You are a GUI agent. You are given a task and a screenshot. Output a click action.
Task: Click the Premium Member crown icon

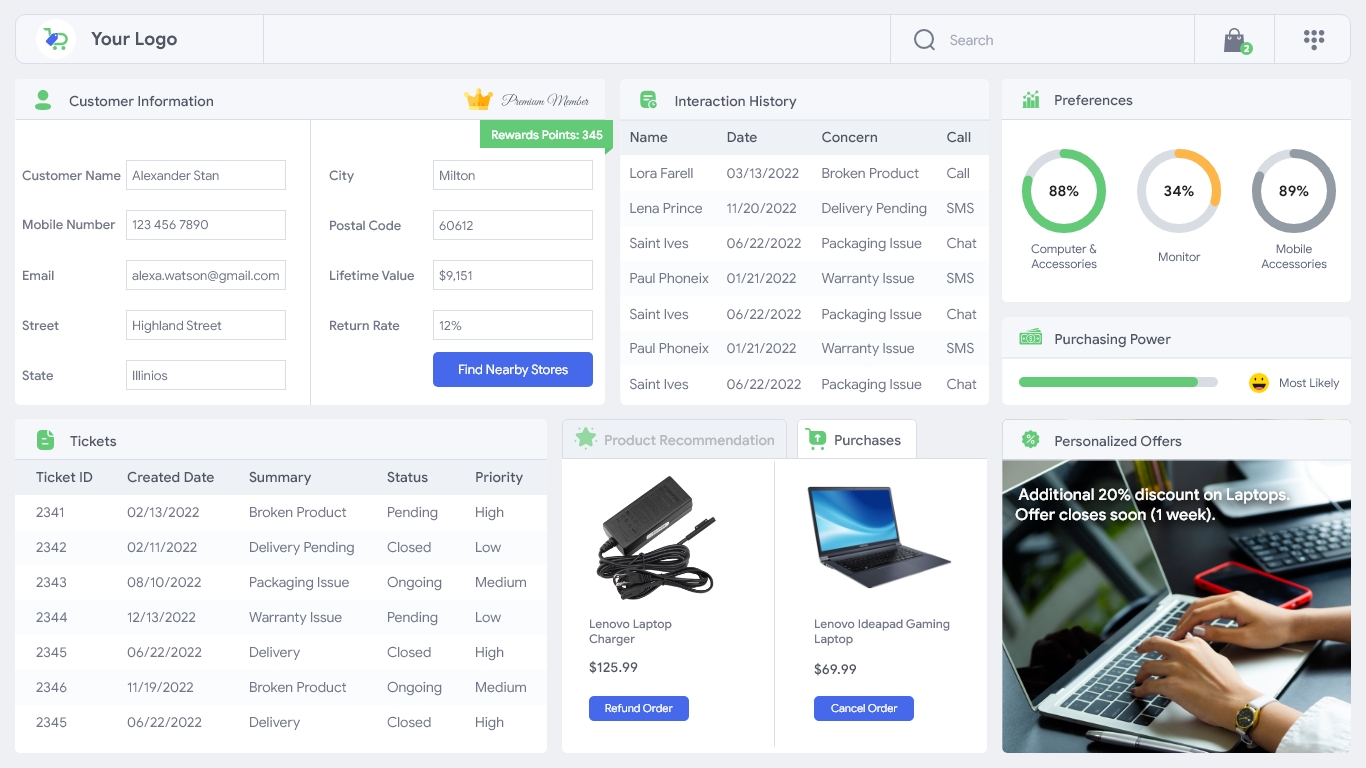479,100
